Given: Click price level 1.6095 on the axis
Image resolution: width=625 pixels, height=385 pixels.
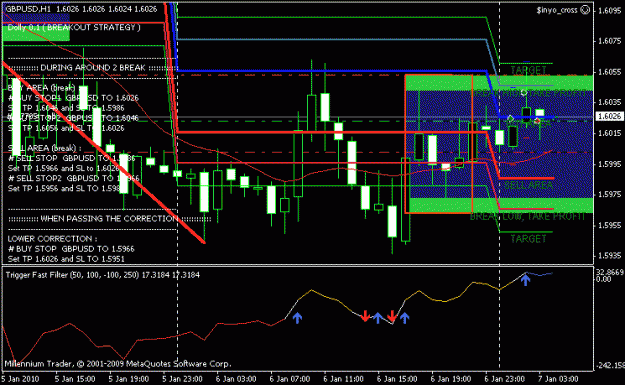Looking at the screenshot, I should (610, 10).
